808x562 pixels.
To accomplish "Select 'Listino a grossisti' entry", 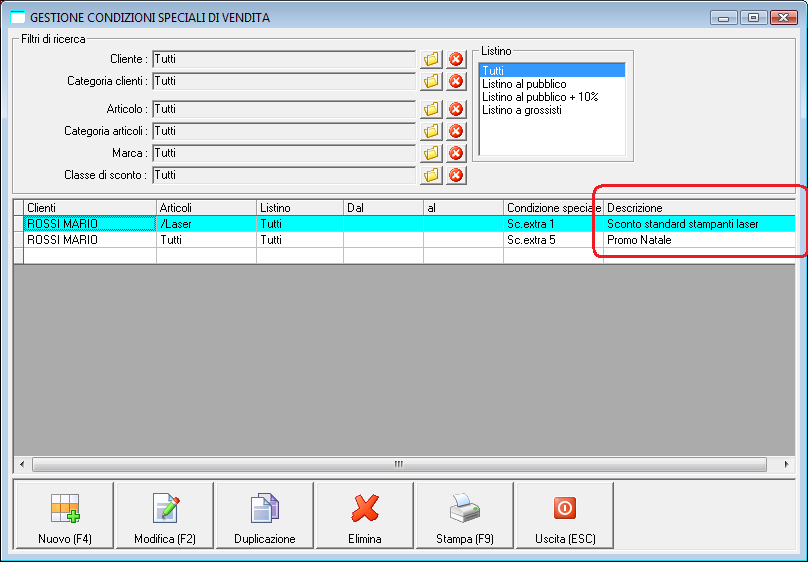I will (x=552, y=110).
